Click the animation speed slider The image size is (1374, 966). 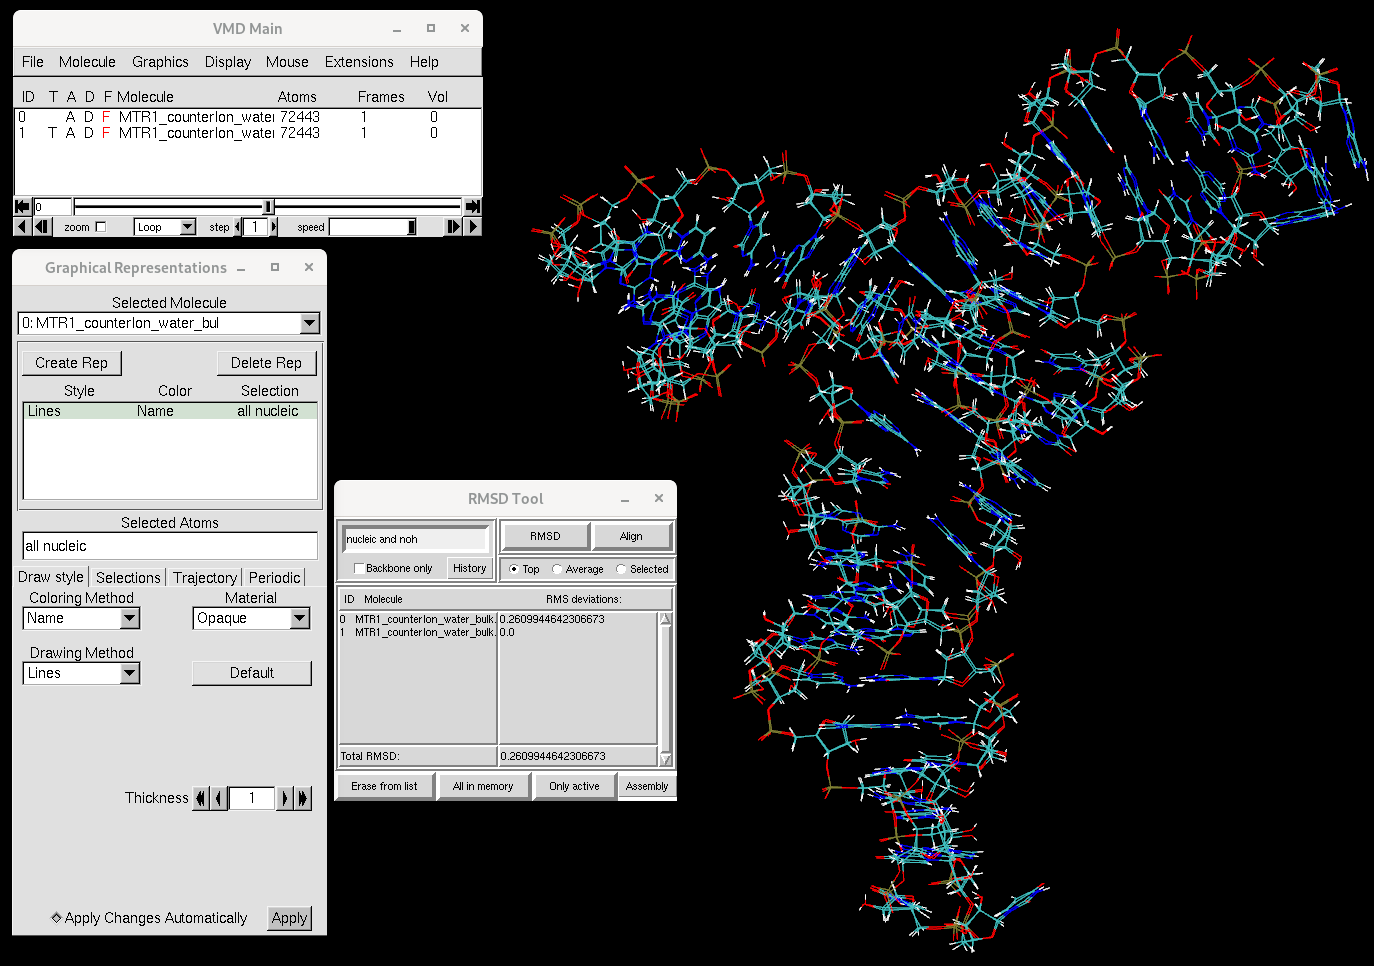tap(372, 227)
